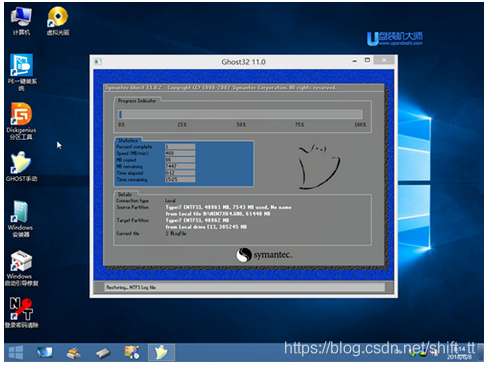Click the Current file '2 $LogFile' entry
The width and height of the screenshot is (486, 367).
176,234
